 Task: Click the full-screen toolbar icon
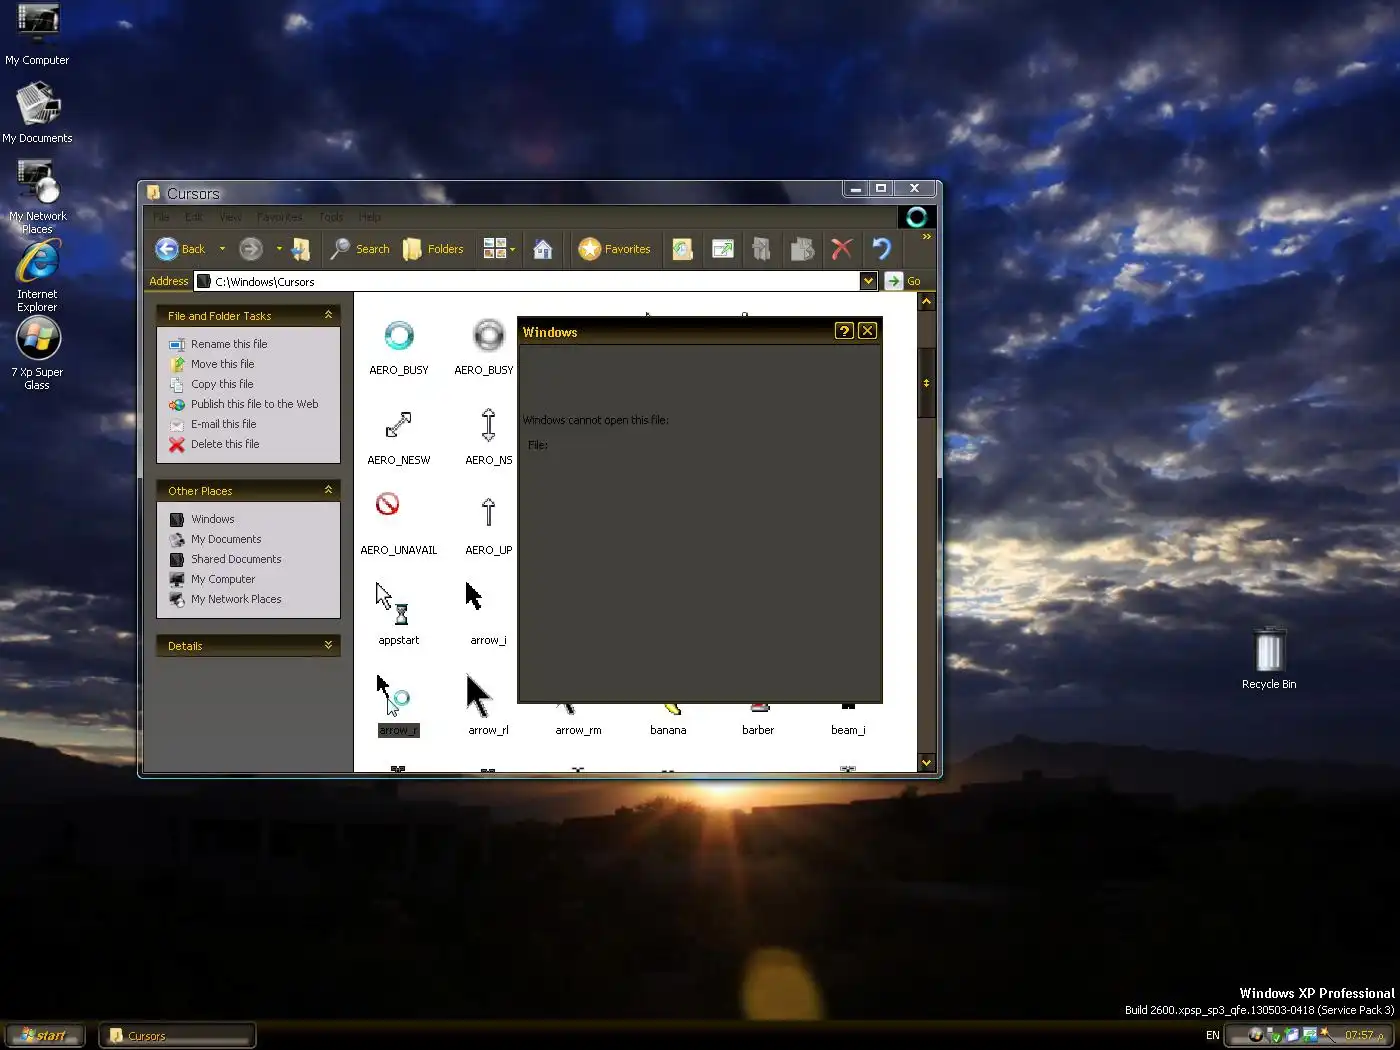[x=722, y=249]
